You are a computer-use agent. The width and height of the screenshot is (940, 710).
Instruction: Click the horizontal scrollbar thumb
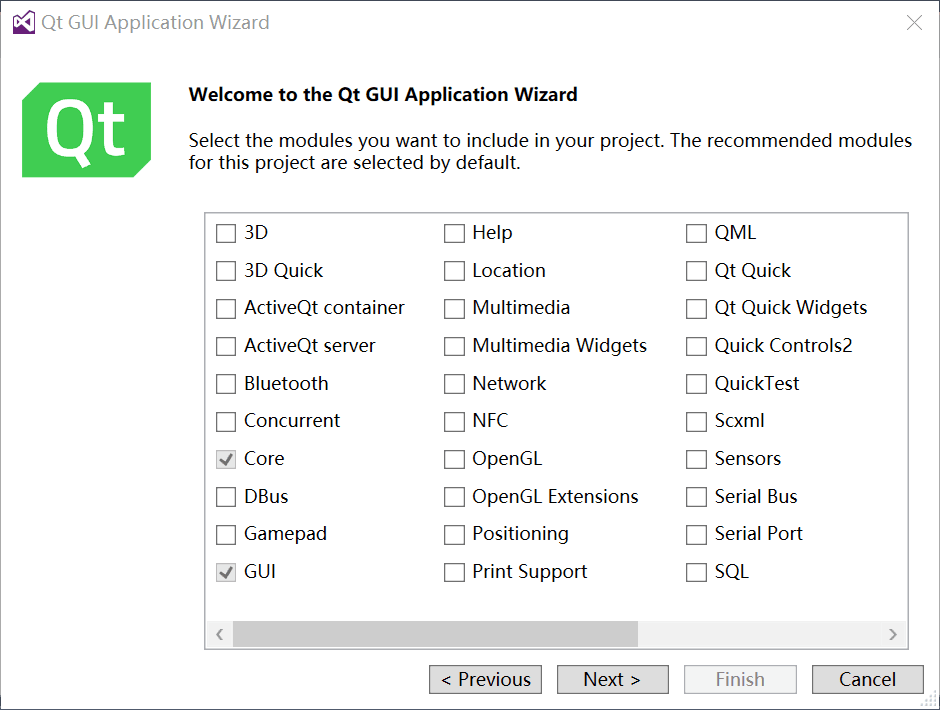click(435, 634)
